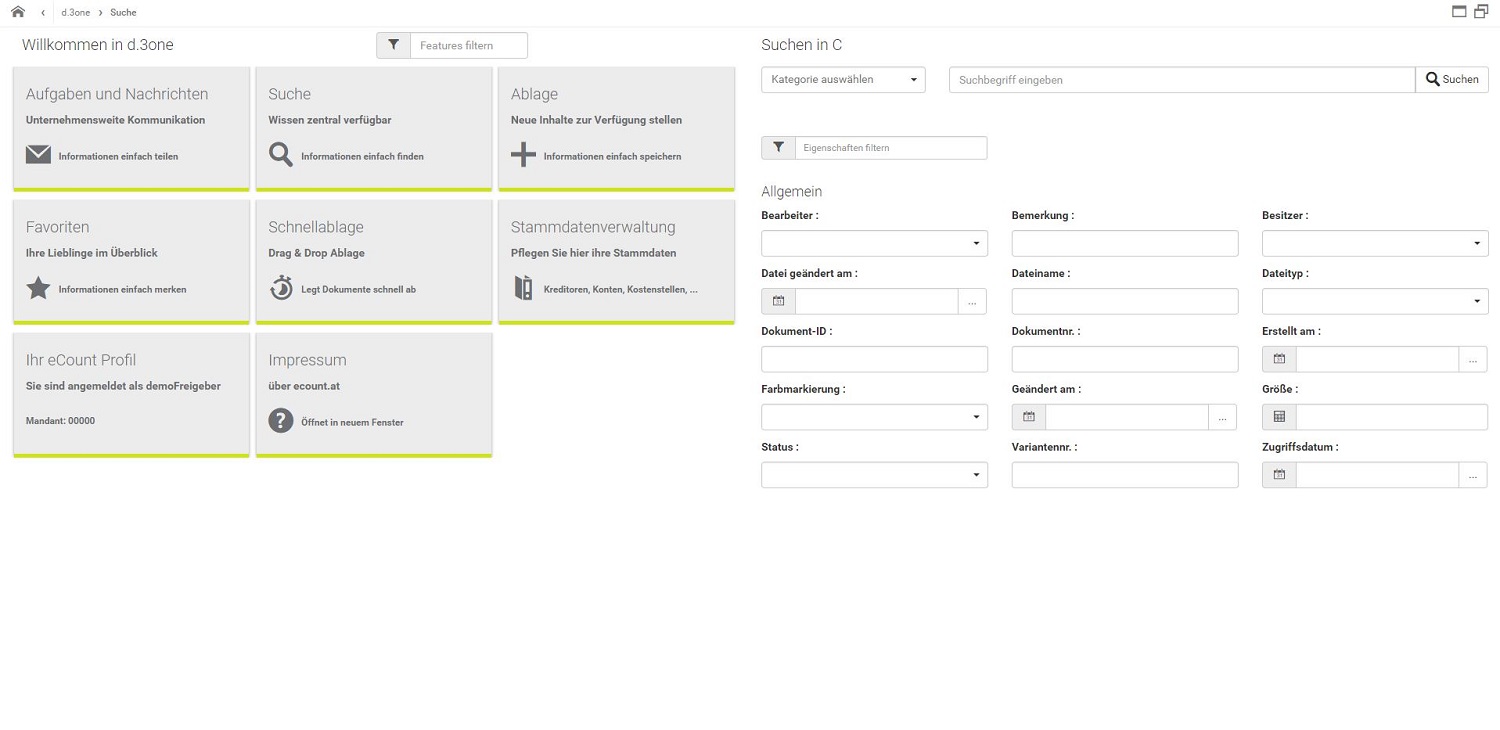
Task: Focus the Variantennr. text field
Action: tap(1125, 475)
